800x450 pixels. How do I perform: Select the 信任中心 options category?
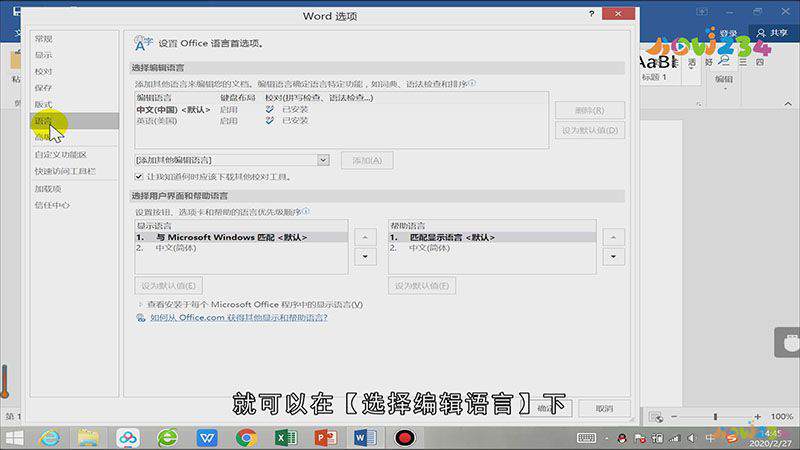(74, 205)
